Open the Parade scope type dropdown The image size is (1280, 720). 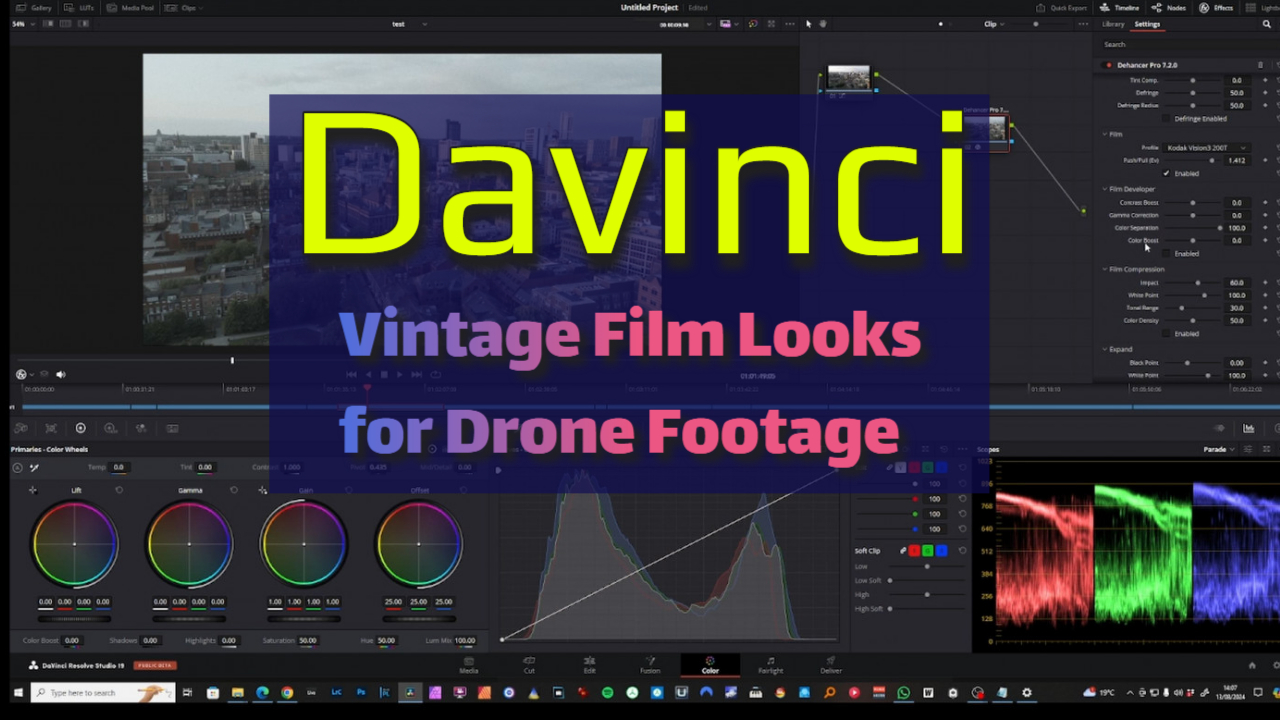point(1218,449)
